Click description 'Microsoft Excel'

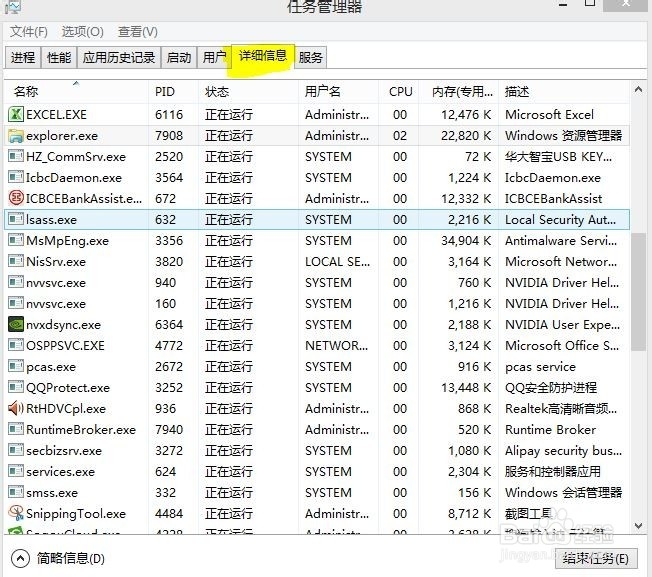(x=549, y=115)
